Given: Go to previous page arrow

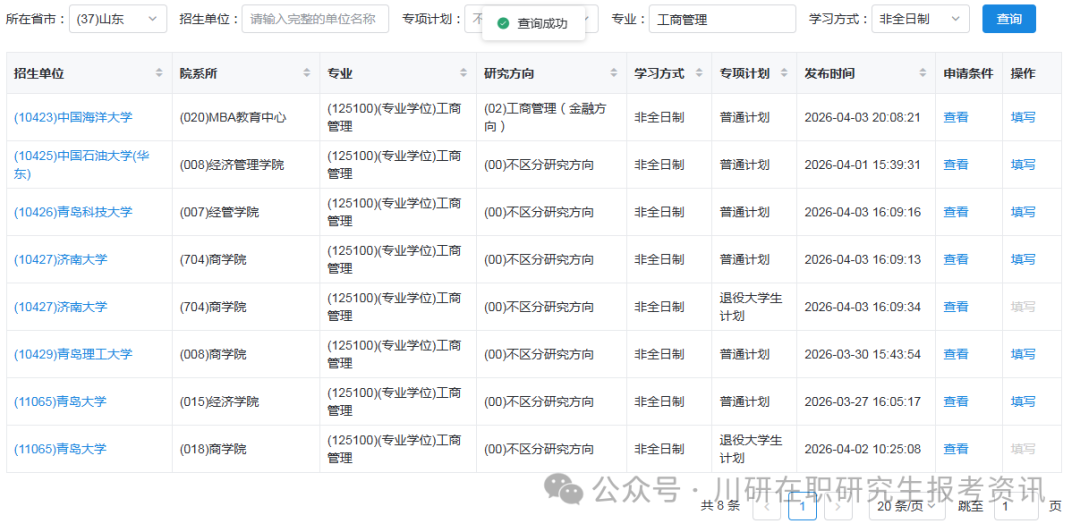Looking at the screenshot, I should tap(767, 507).
